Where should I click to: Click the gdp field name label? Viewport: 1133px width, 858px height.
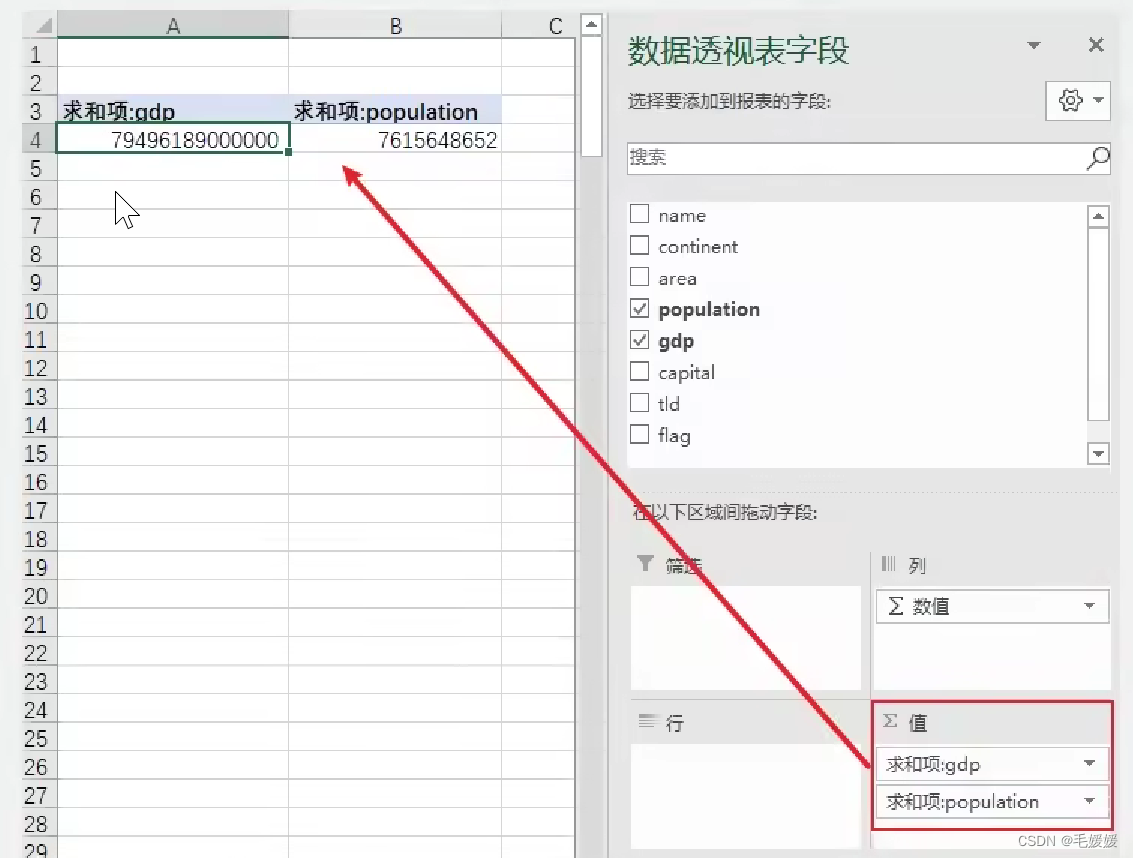(676, 341)
